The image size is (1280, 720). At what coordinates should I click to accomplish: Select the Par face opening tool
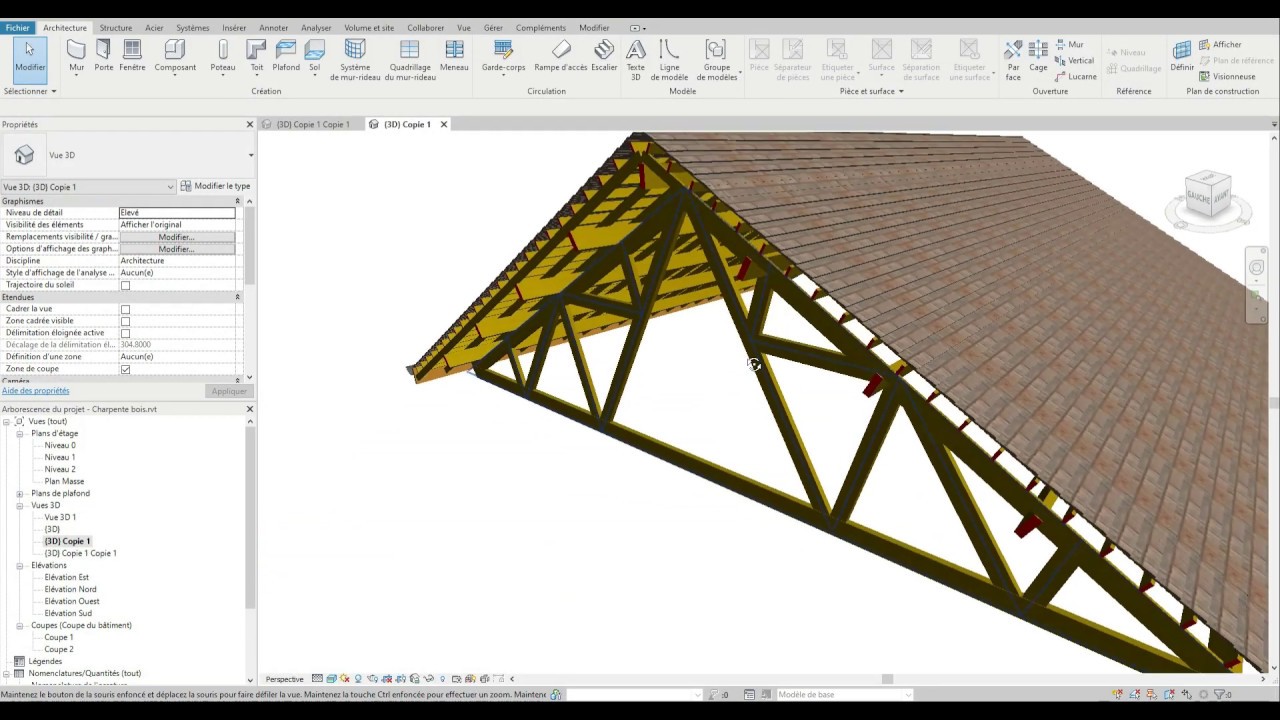(1013, 59)
